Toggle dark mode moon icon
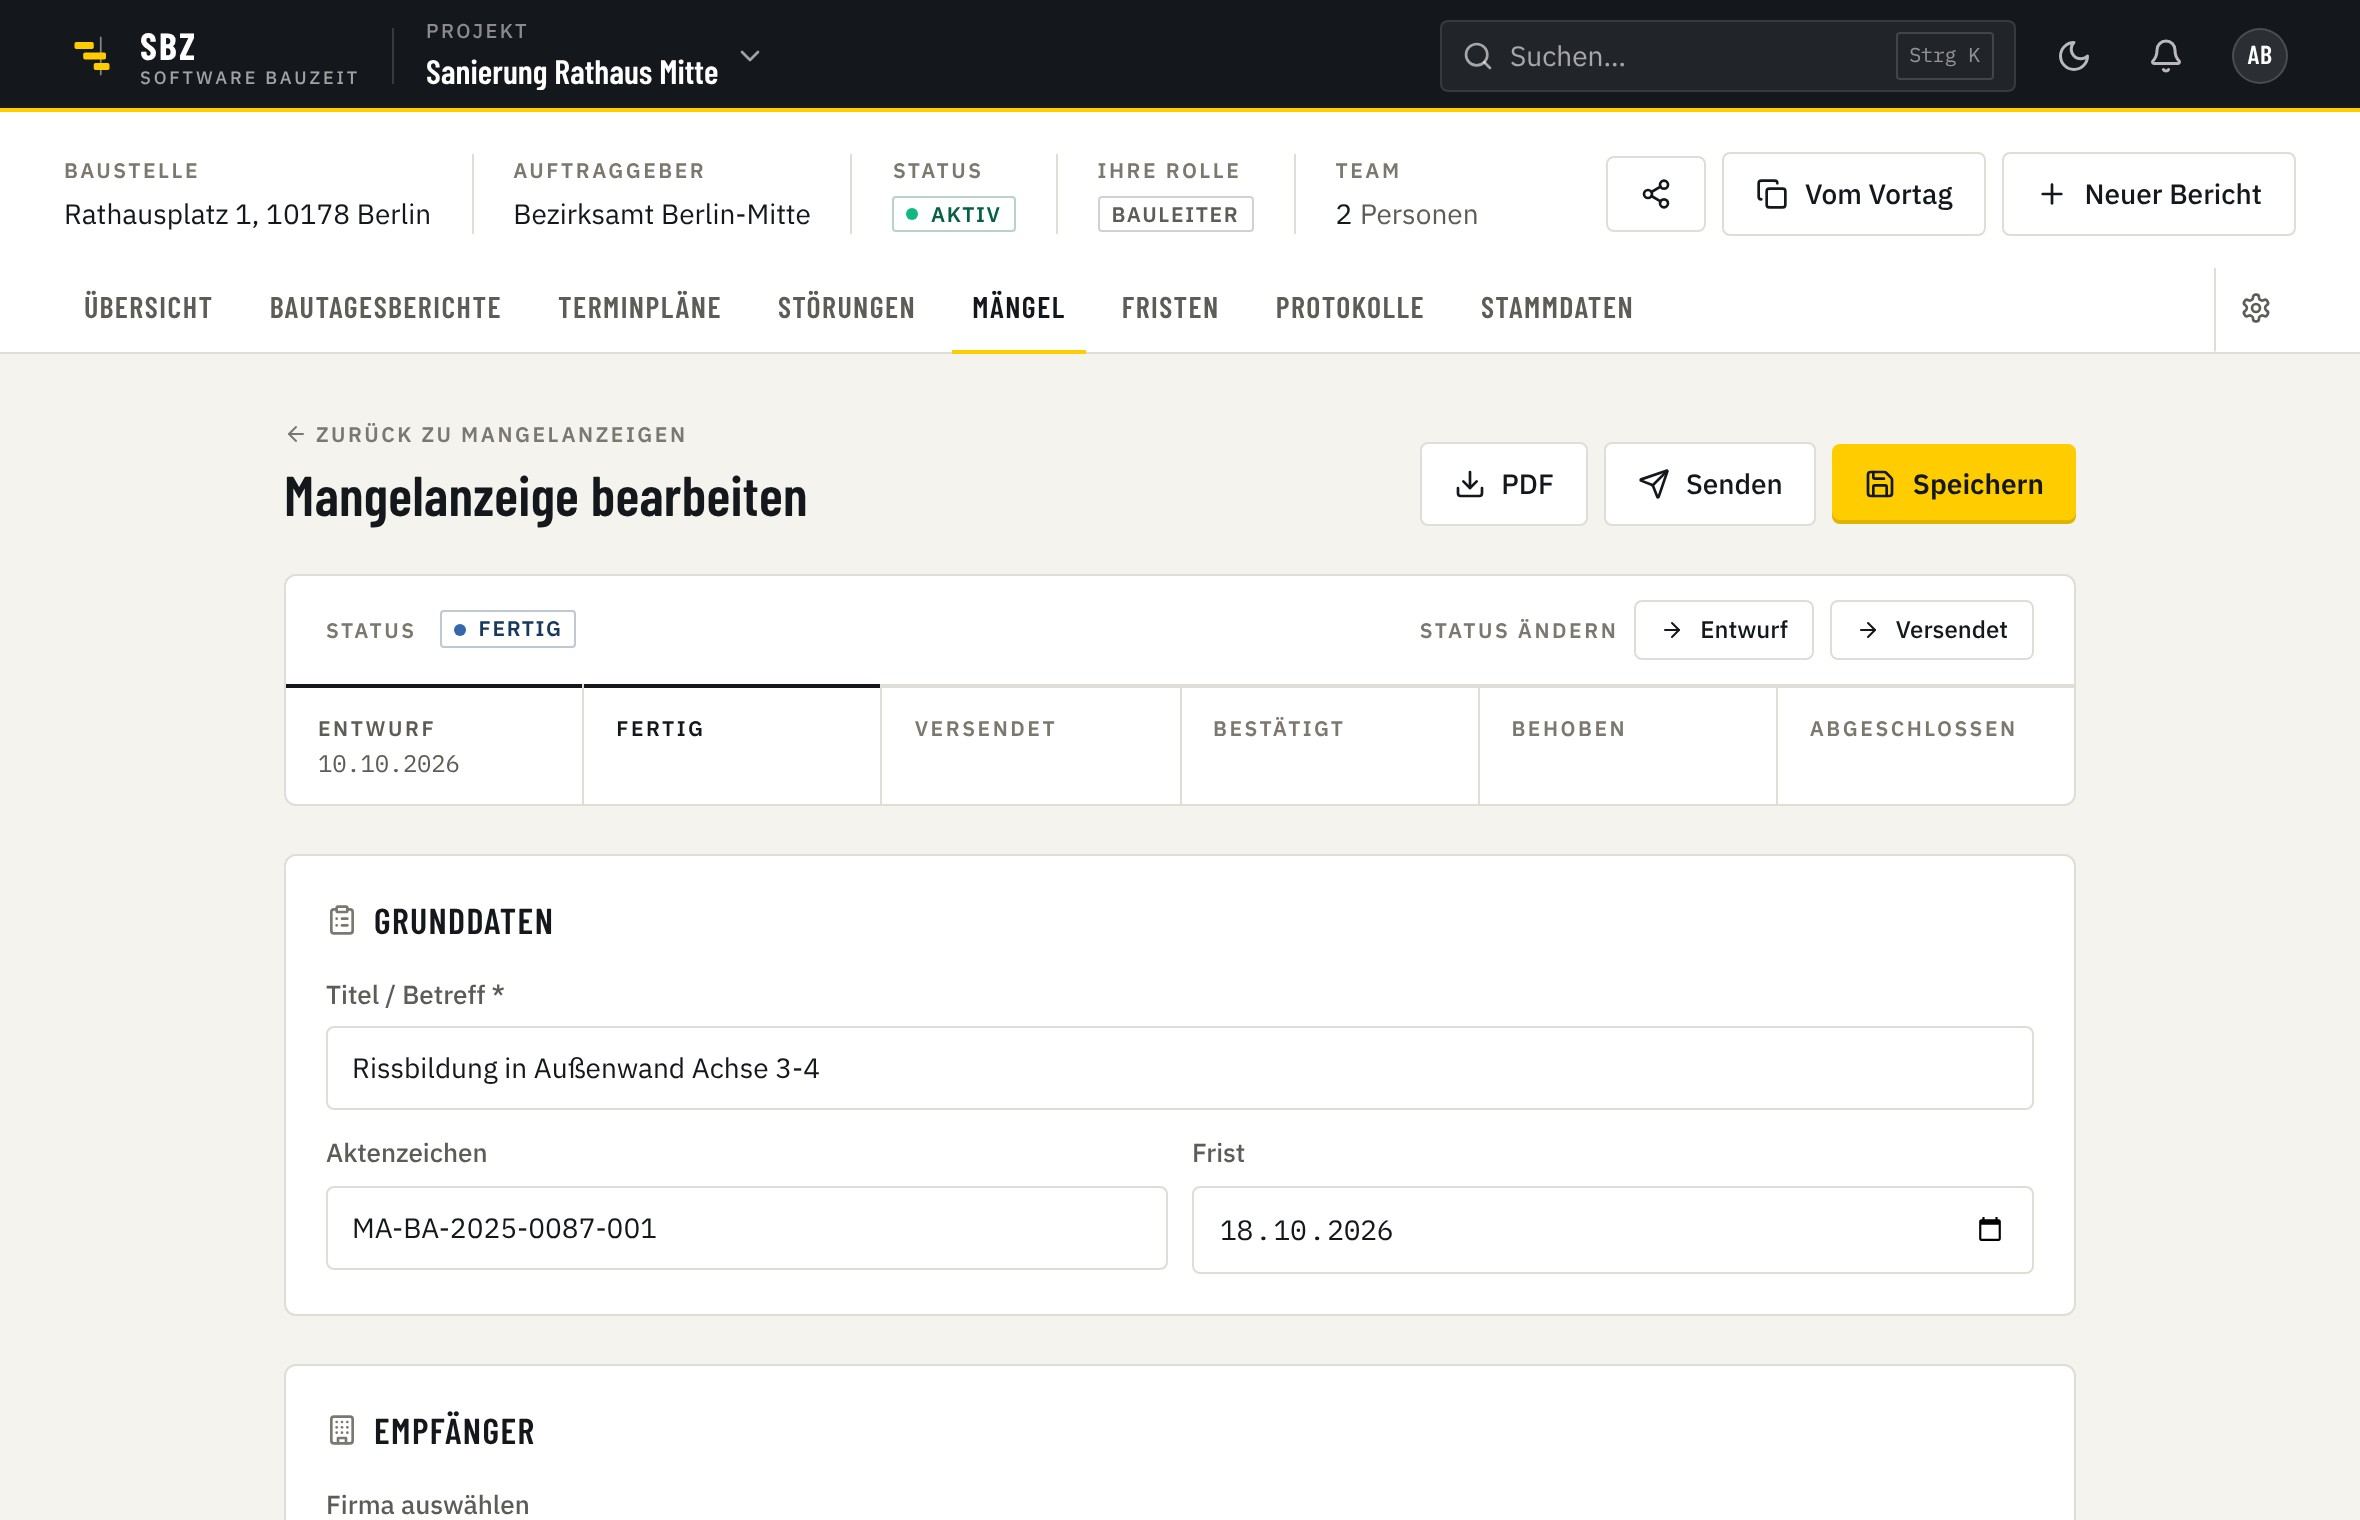The height and width of the screenshot is (1520, 2360). point(2073,56)
